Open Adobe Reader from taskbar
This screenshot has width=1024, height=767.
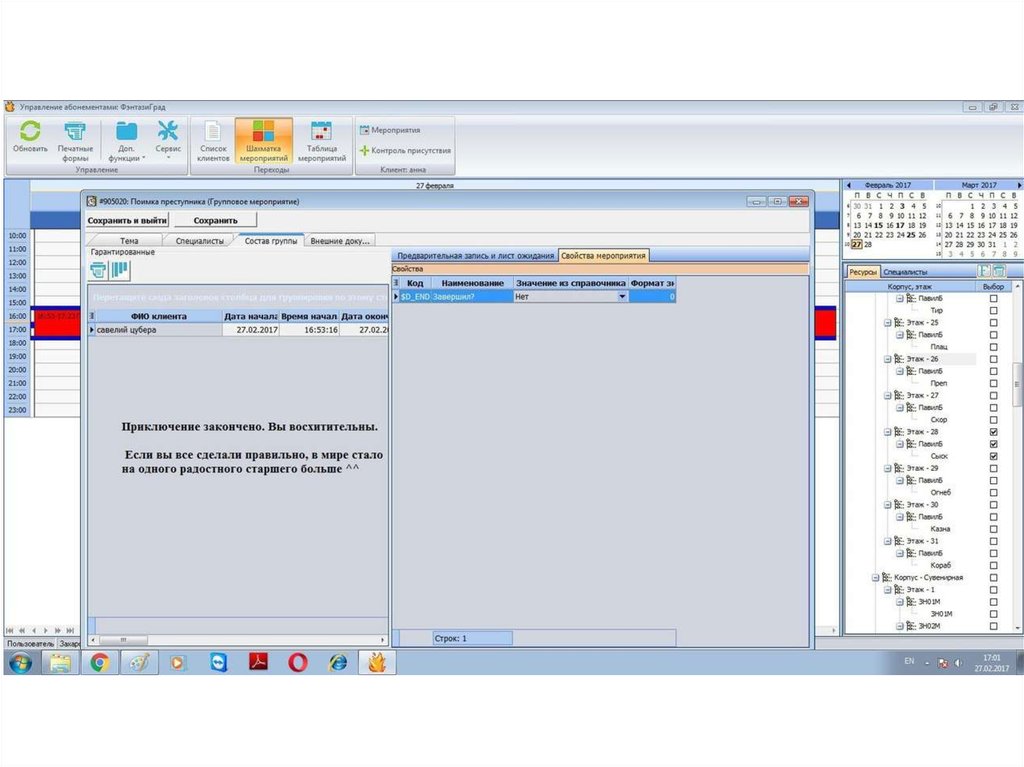coord(259,662)
